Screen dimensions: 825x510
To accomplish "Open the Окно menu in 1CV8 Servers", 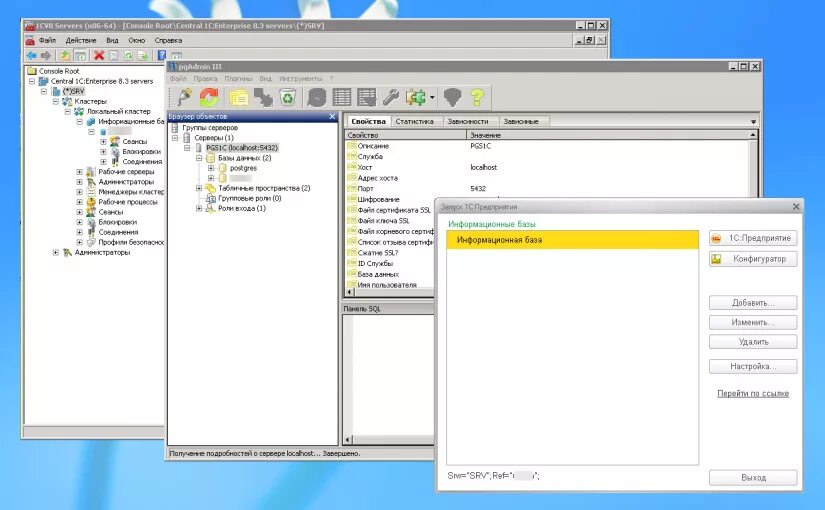I will coord(136,40).
